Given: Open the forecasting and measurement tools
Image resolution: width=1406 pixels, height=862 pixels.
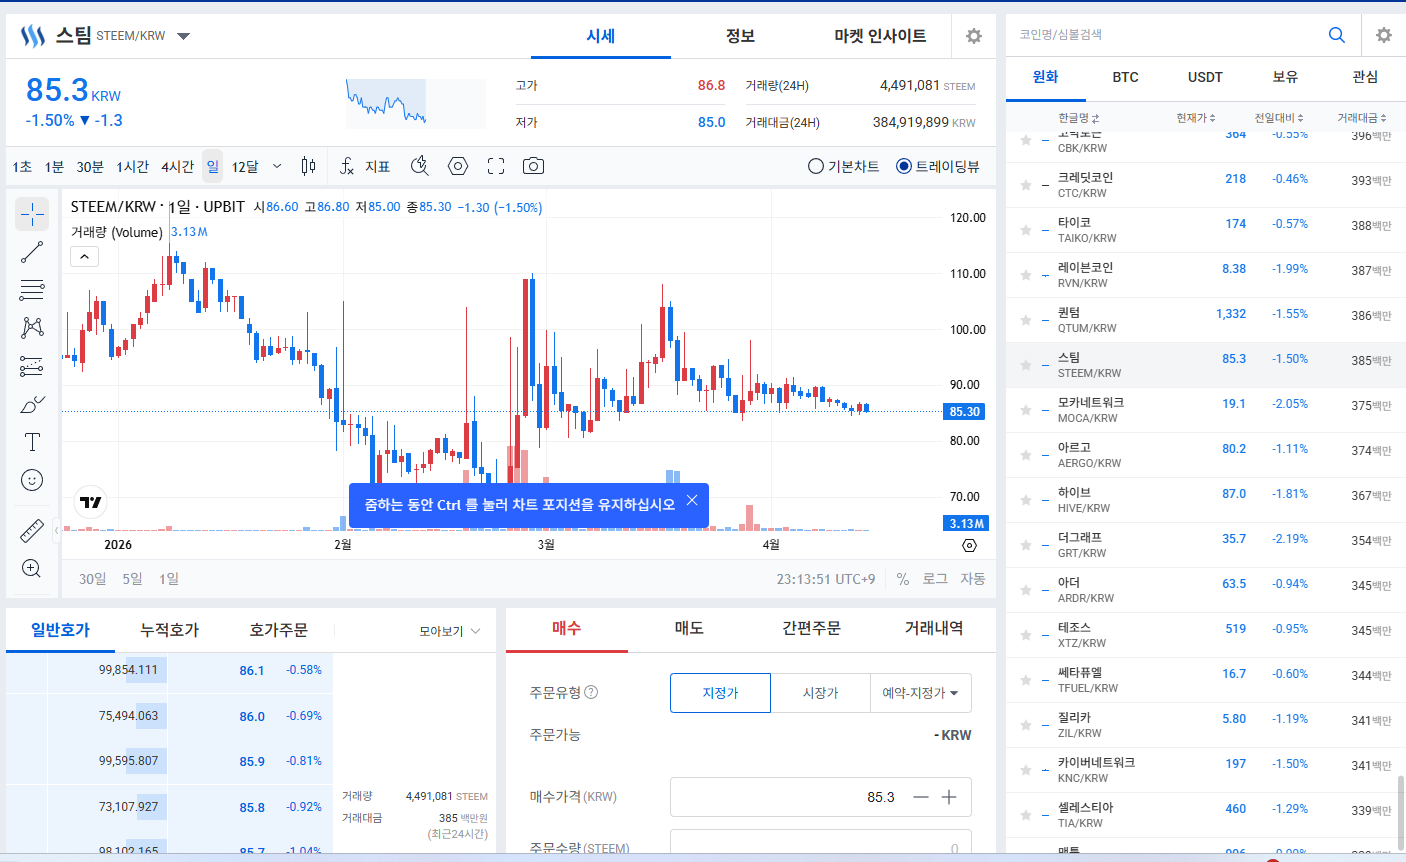Looking at the screenshot, I should 32,366.
